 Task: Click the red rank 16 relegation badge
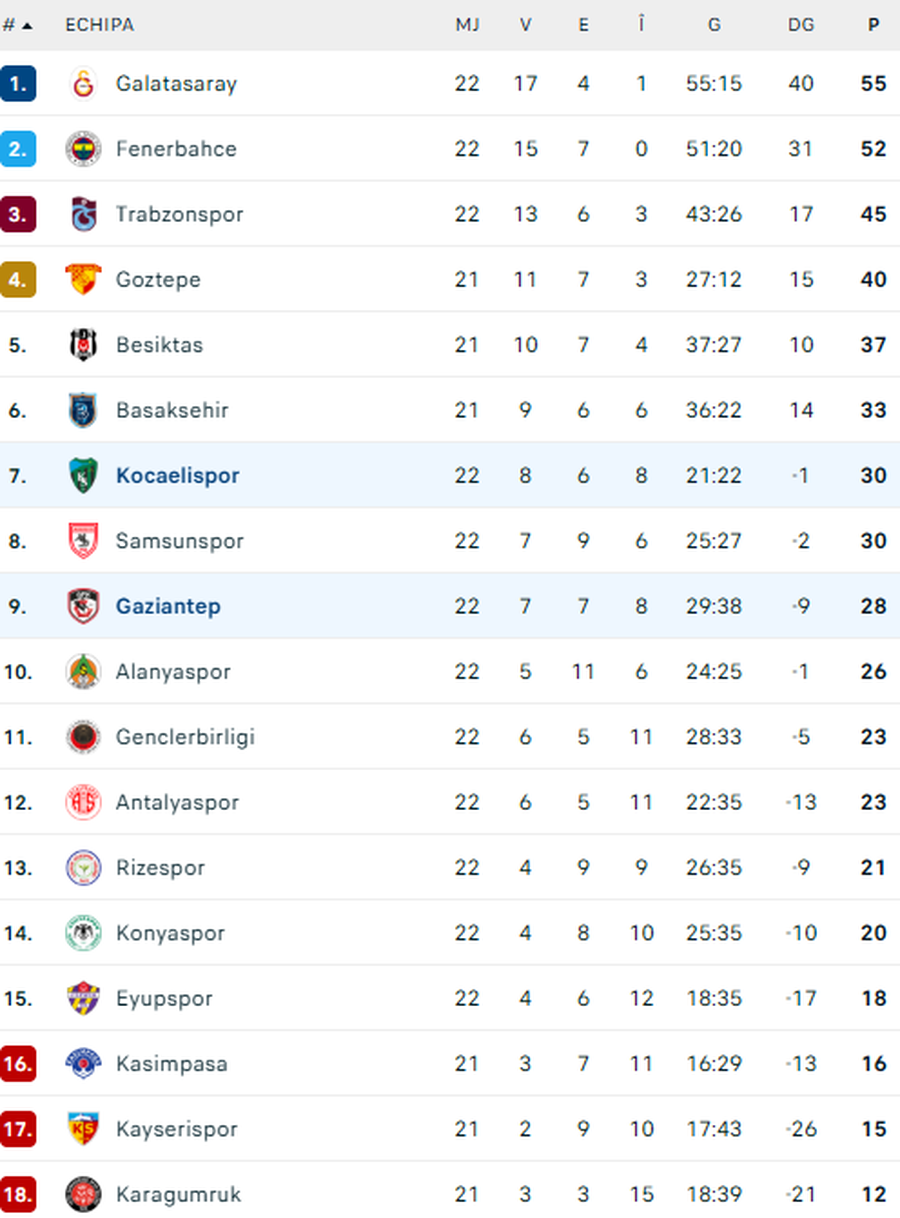tap(18, 1064)
